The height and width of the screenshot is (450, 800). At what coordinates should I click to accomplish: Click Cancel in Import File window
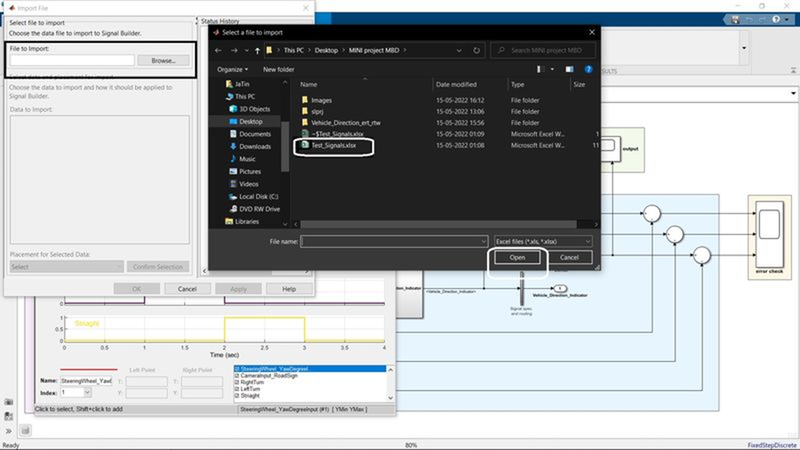click(x=187, y=289)
